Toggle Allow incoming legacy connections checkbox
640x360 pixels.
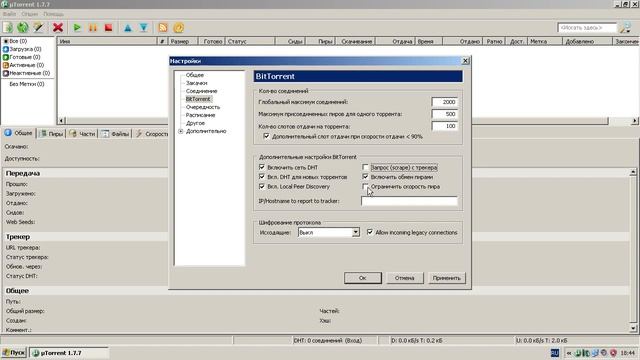[x=370, y=232]
